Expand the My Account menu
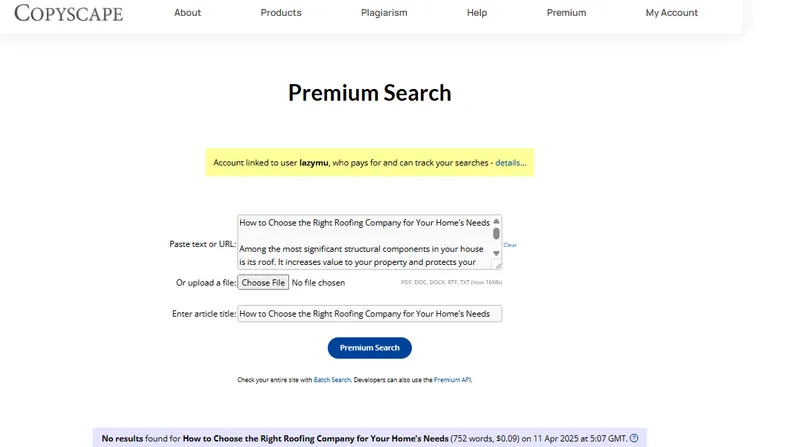Viewport: 800px width, 447px height. [x=671, y=13]
